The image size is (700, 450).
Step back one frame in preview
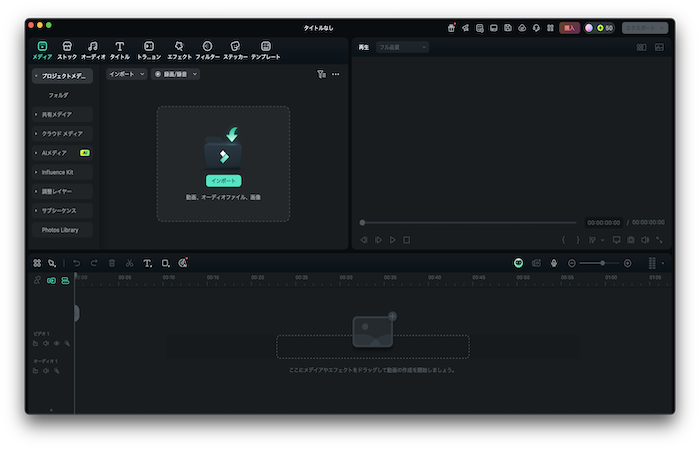click(x=364, y=240)
